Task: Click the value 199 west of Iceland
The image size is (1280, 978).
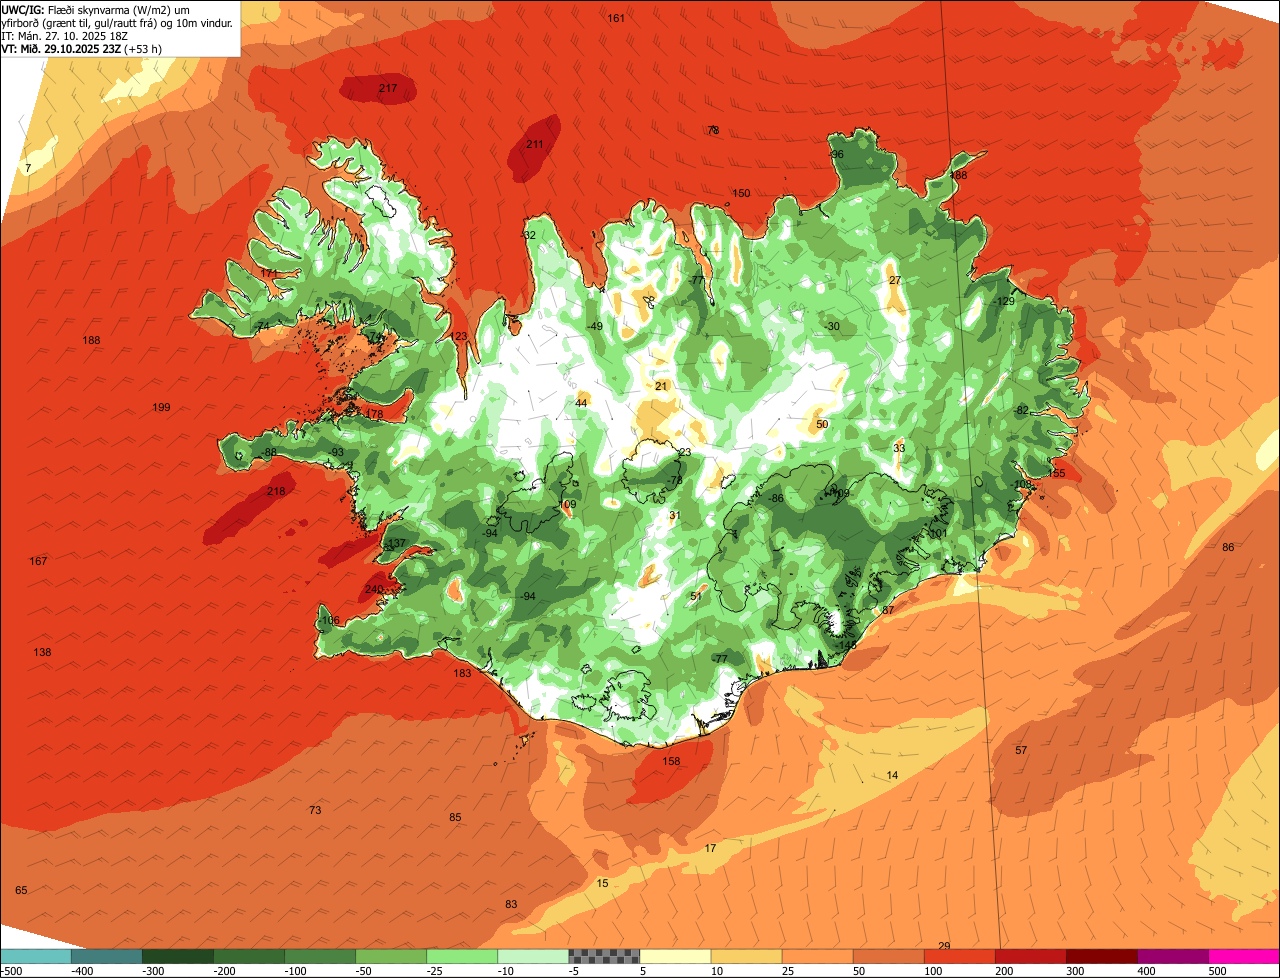Action: click(x=162, y=407)
